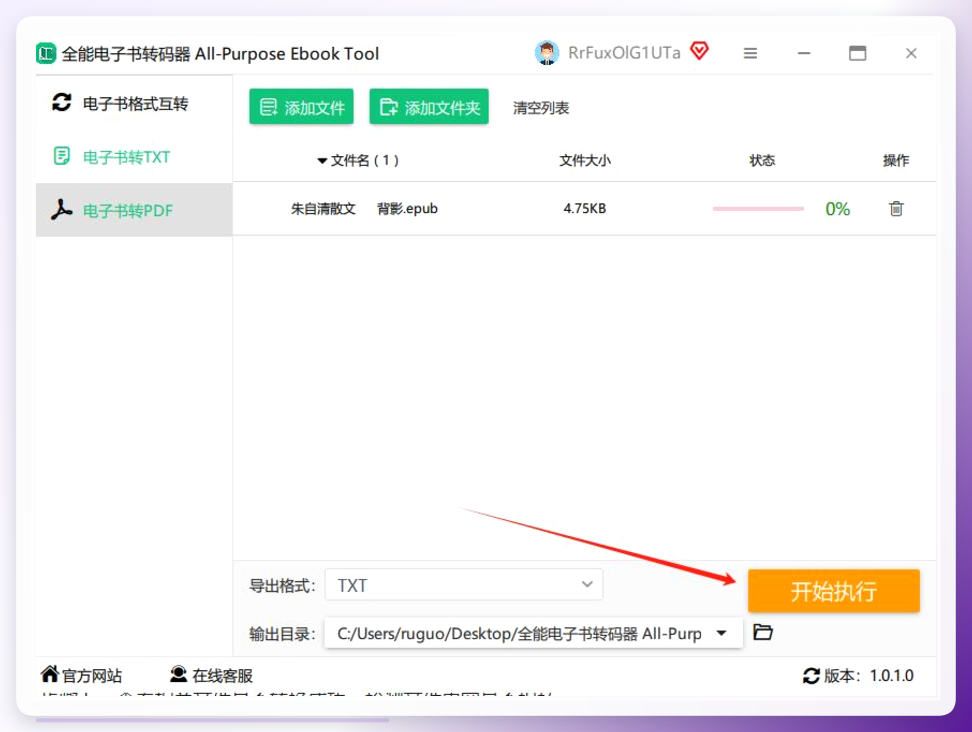972x732 pixels.
Task: Click 添加文件夹 button
Action: [429, 107]
